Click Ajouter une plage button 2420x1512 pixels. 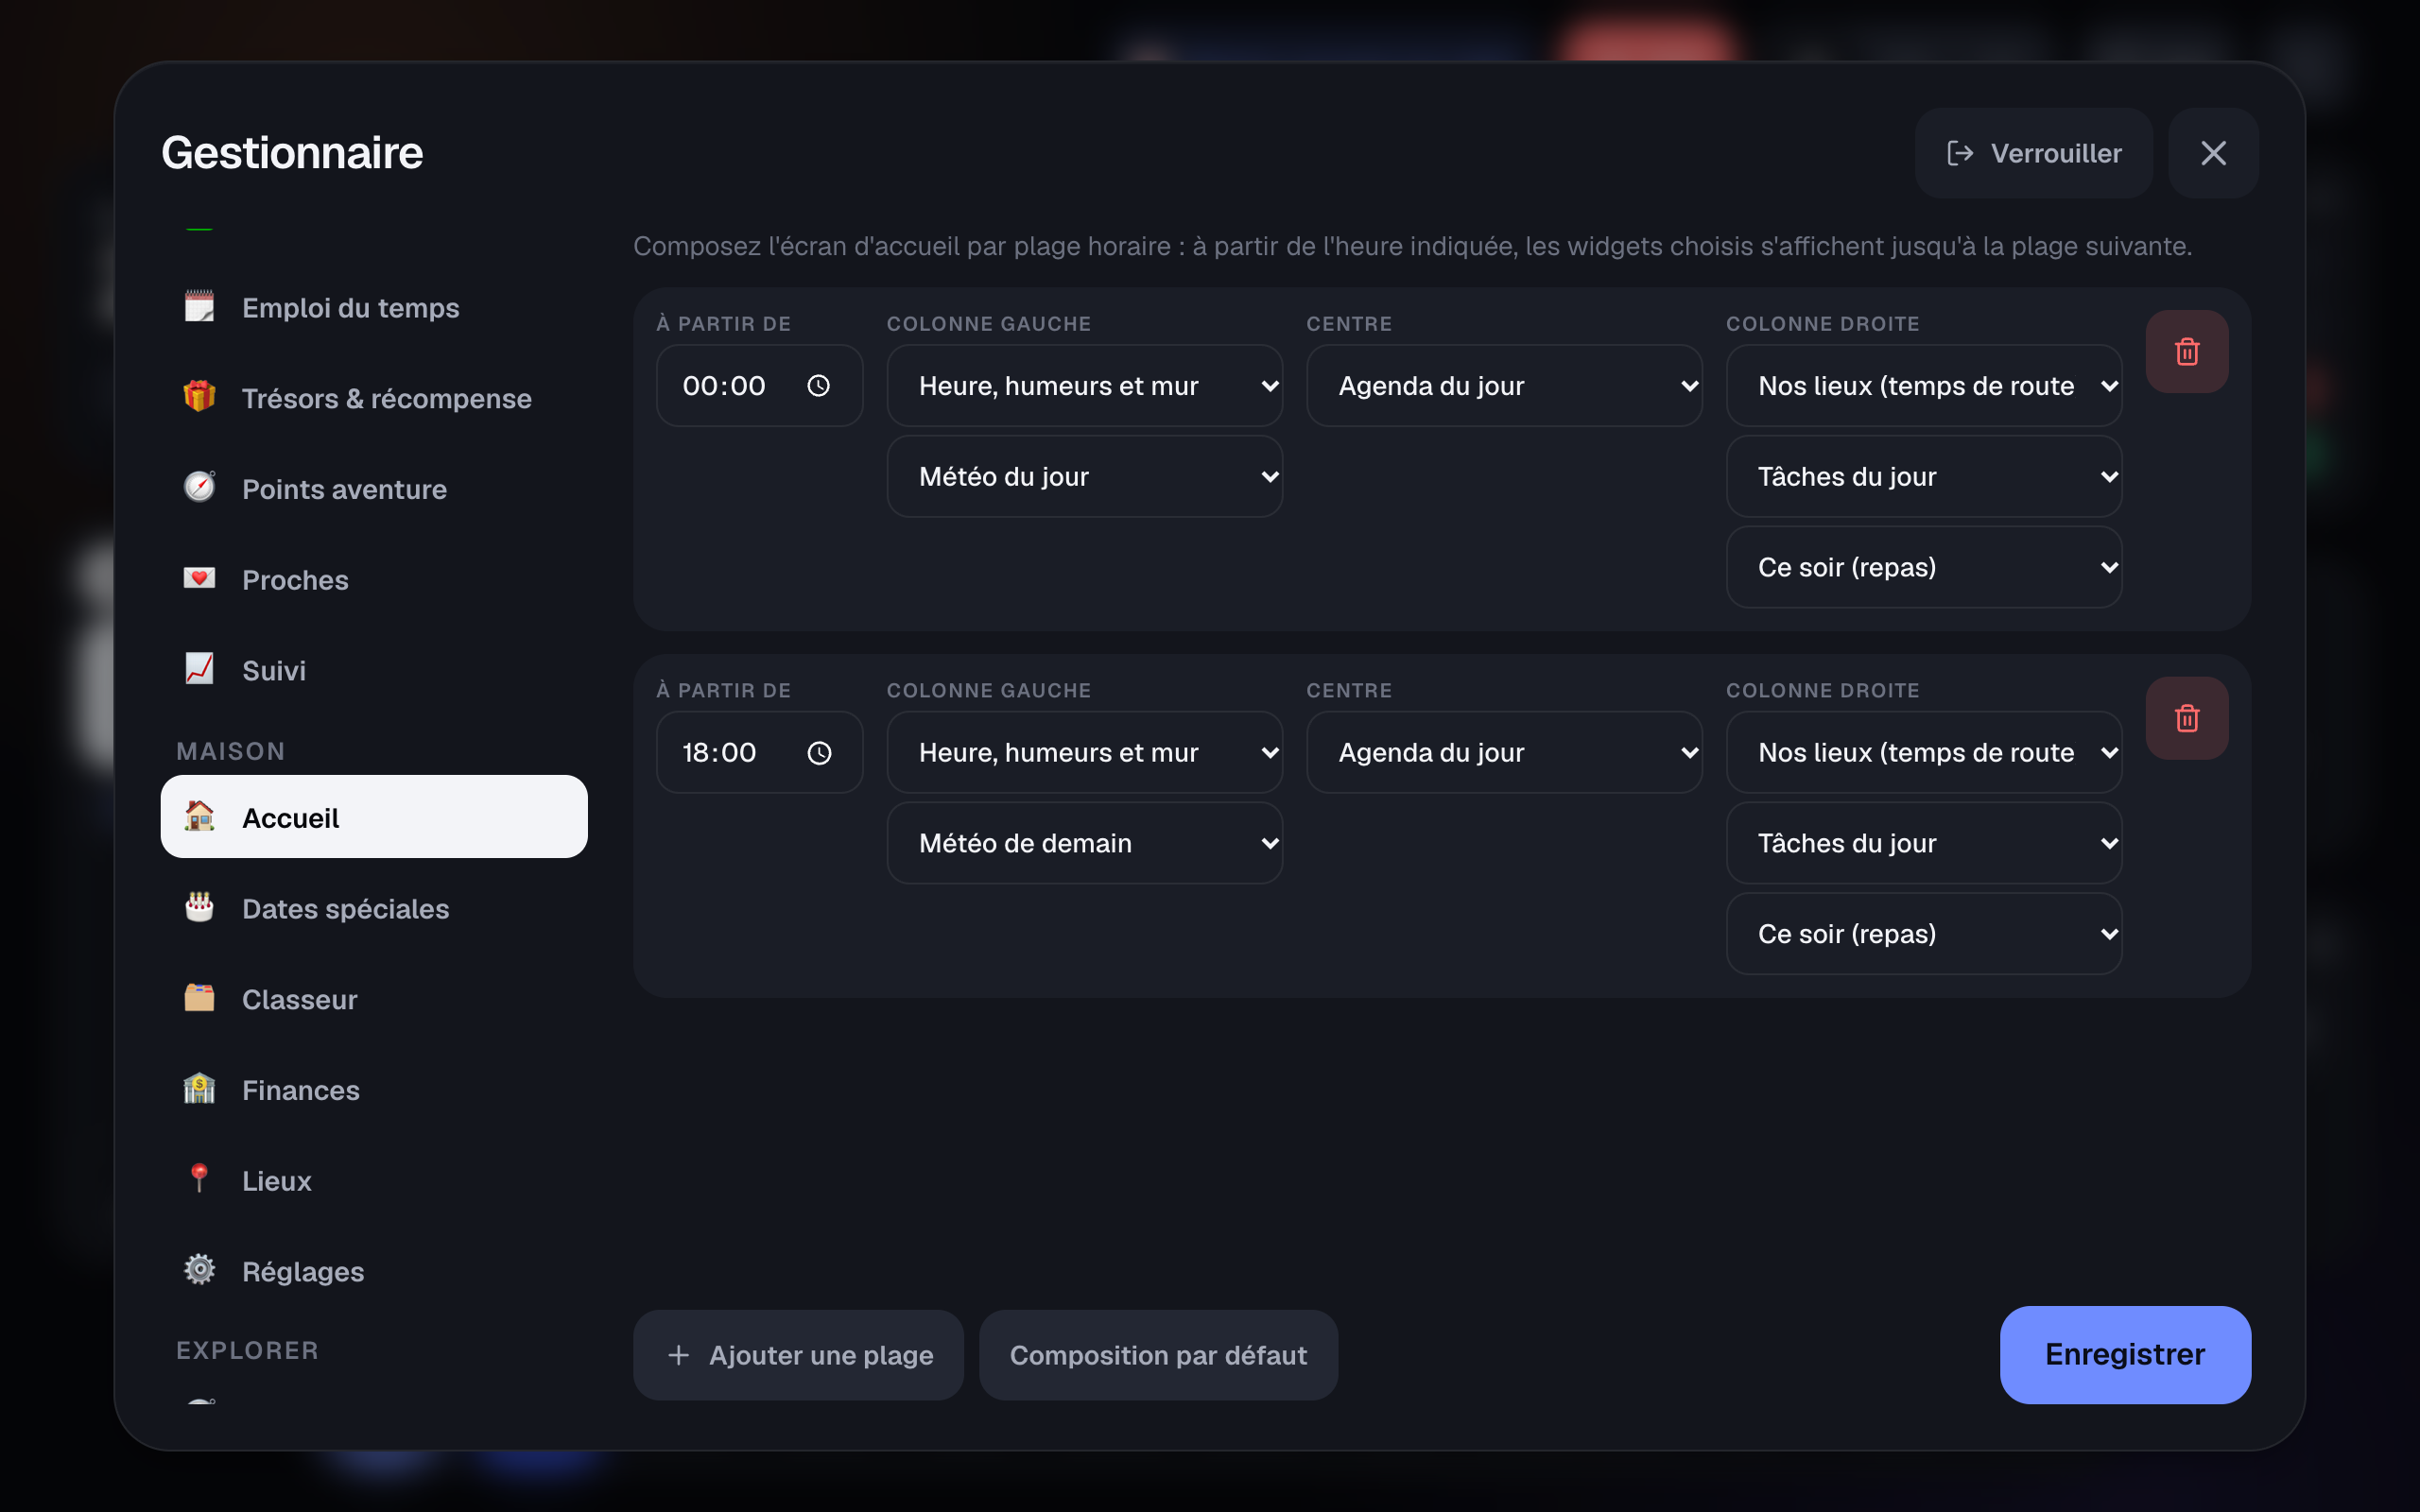(x=798, y=1355)
